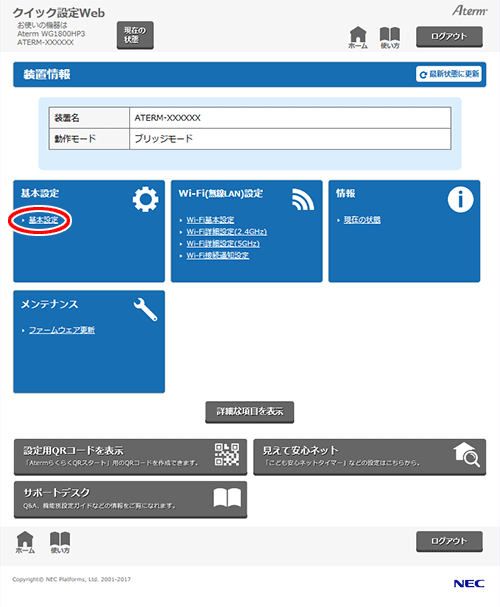This screenshot has height=607, width=500.
Task: Click the QR code icon
Action: pos(227,454)
